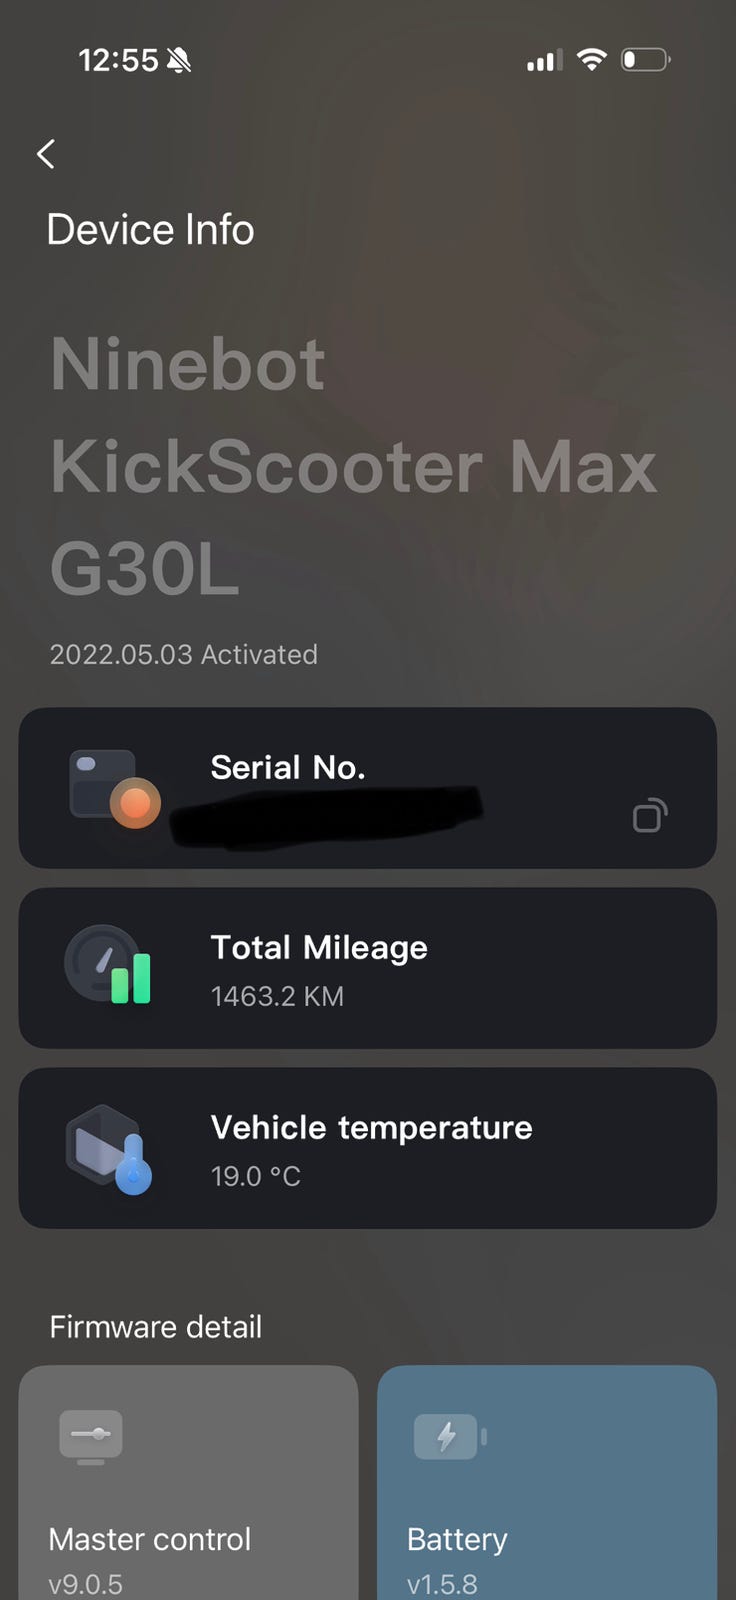This screenshot has height=1600, width=736.
Task: Select the Serial No. card
Action: point(368,788)
